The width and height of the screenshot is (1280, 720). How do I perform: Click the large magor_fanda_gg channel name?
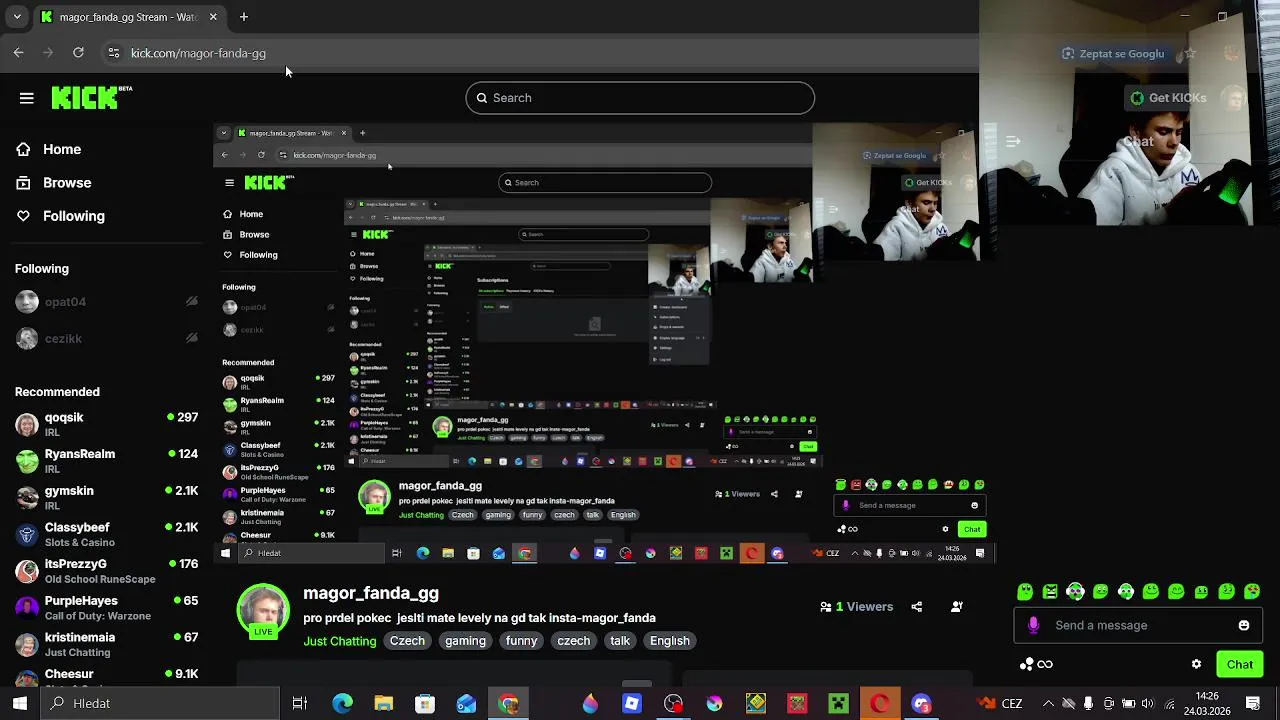click(x=371, y=593)
